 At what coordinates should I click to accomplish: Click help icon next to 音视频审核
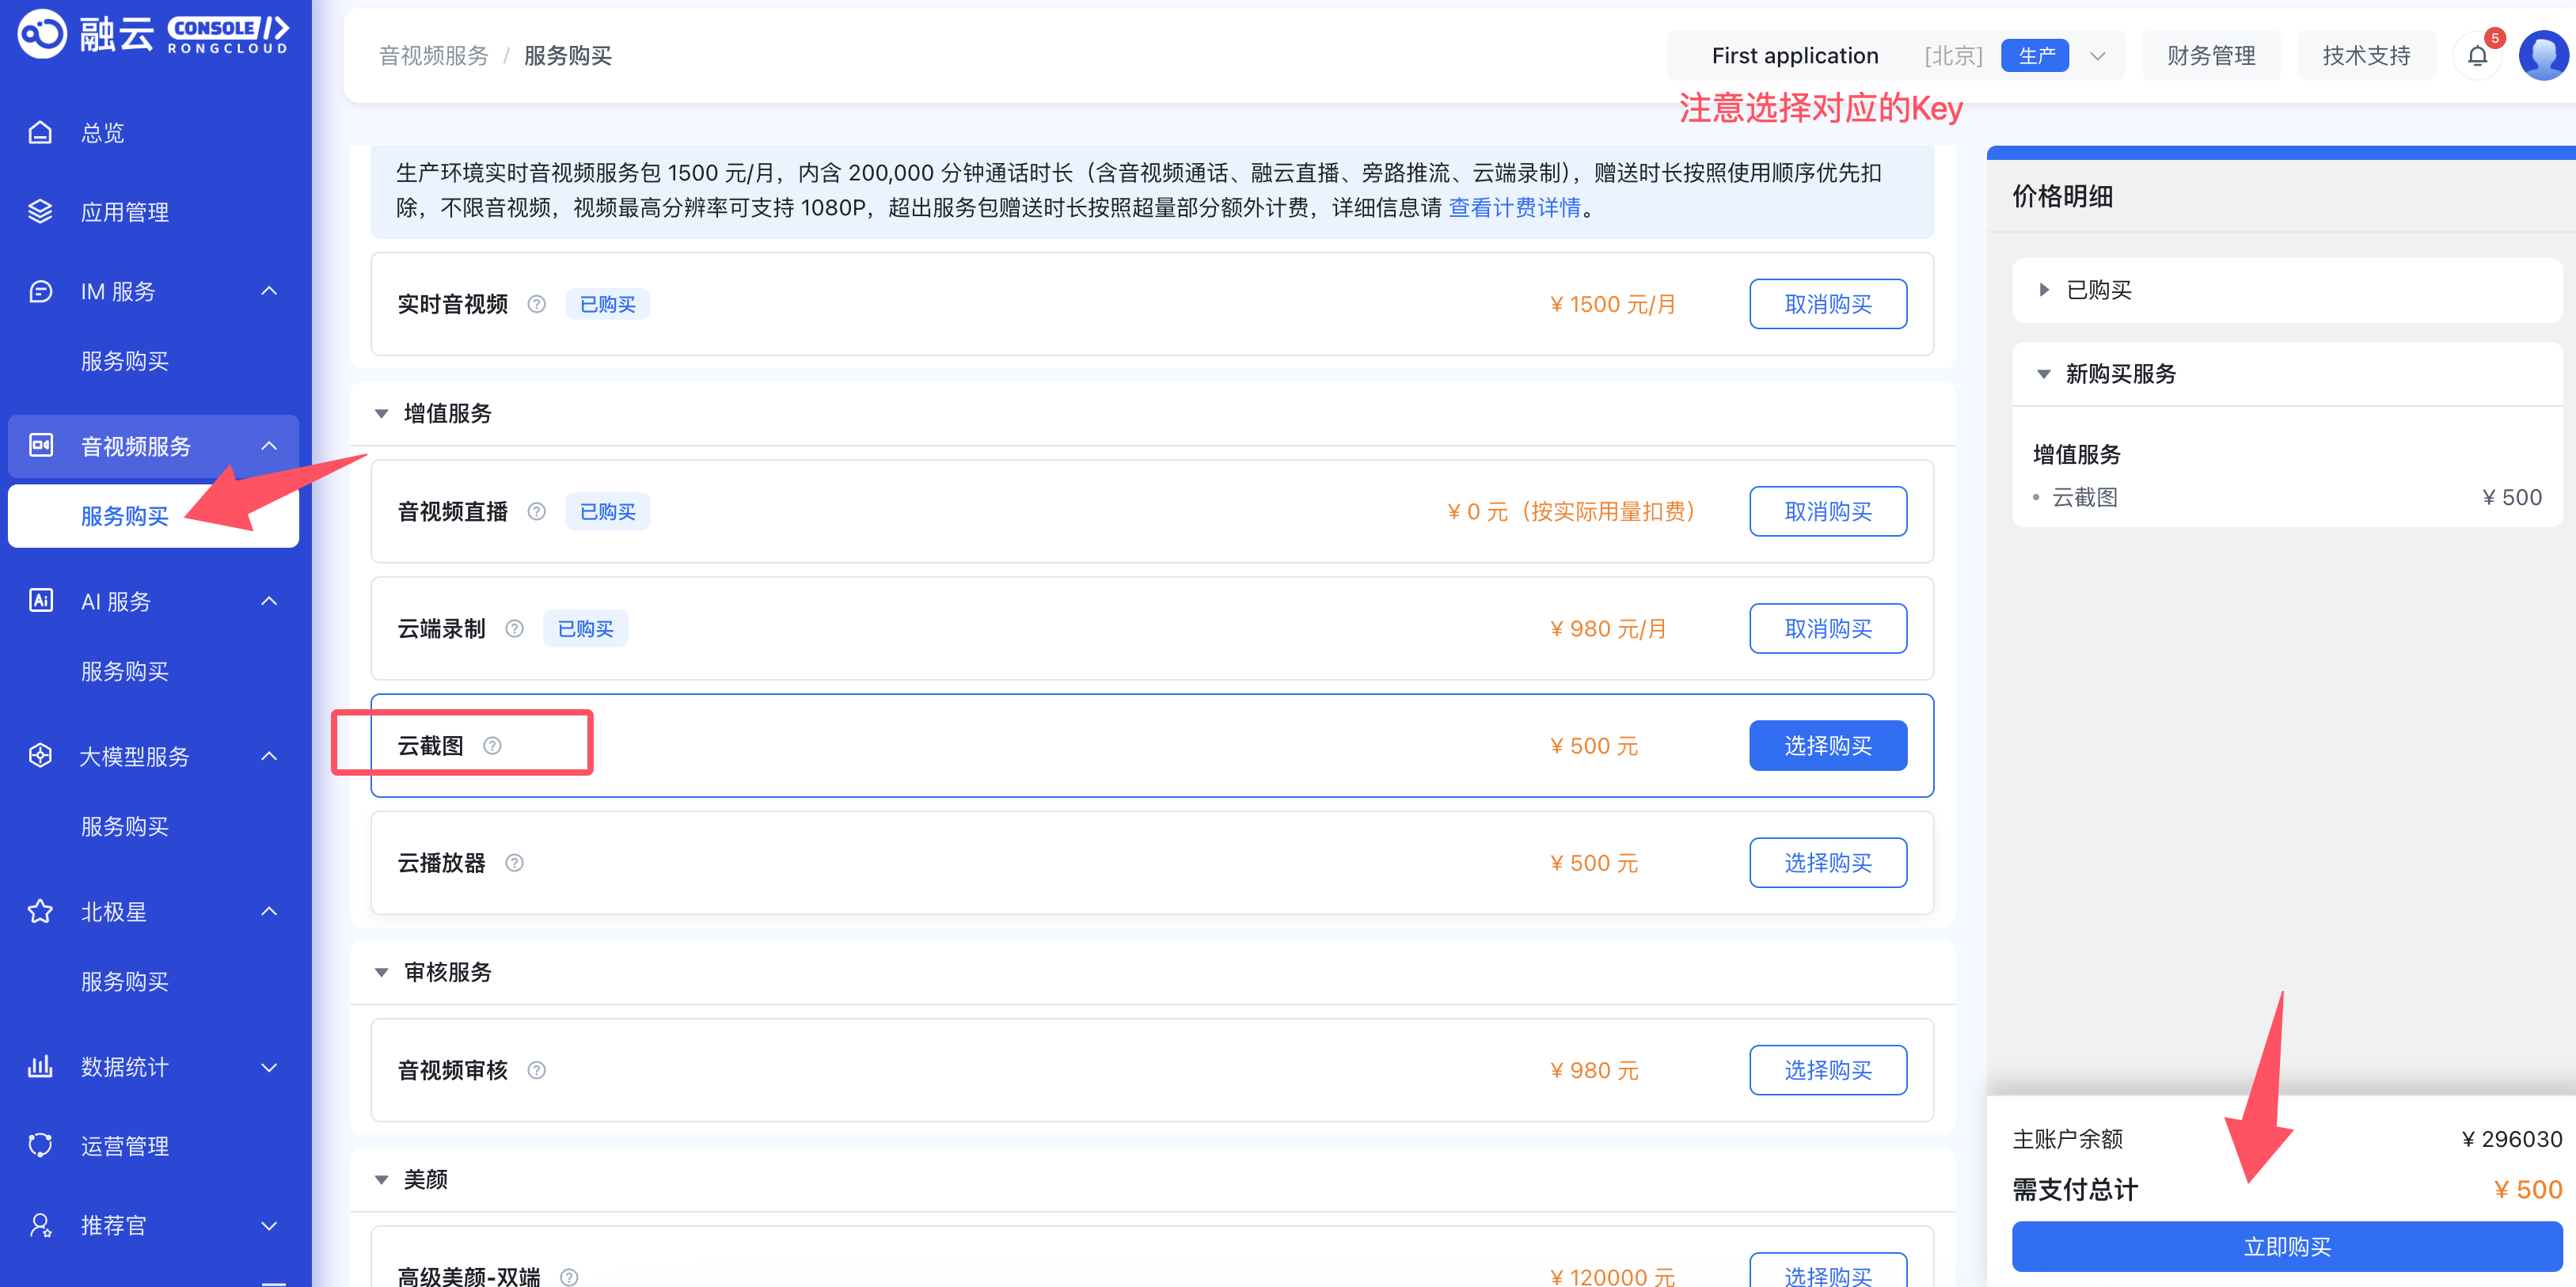(x=537, y=1070)
